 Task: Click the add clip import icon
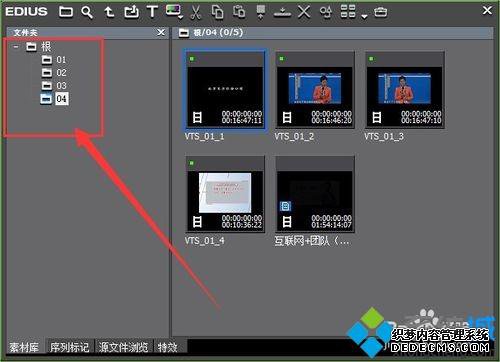coord(131,12)
